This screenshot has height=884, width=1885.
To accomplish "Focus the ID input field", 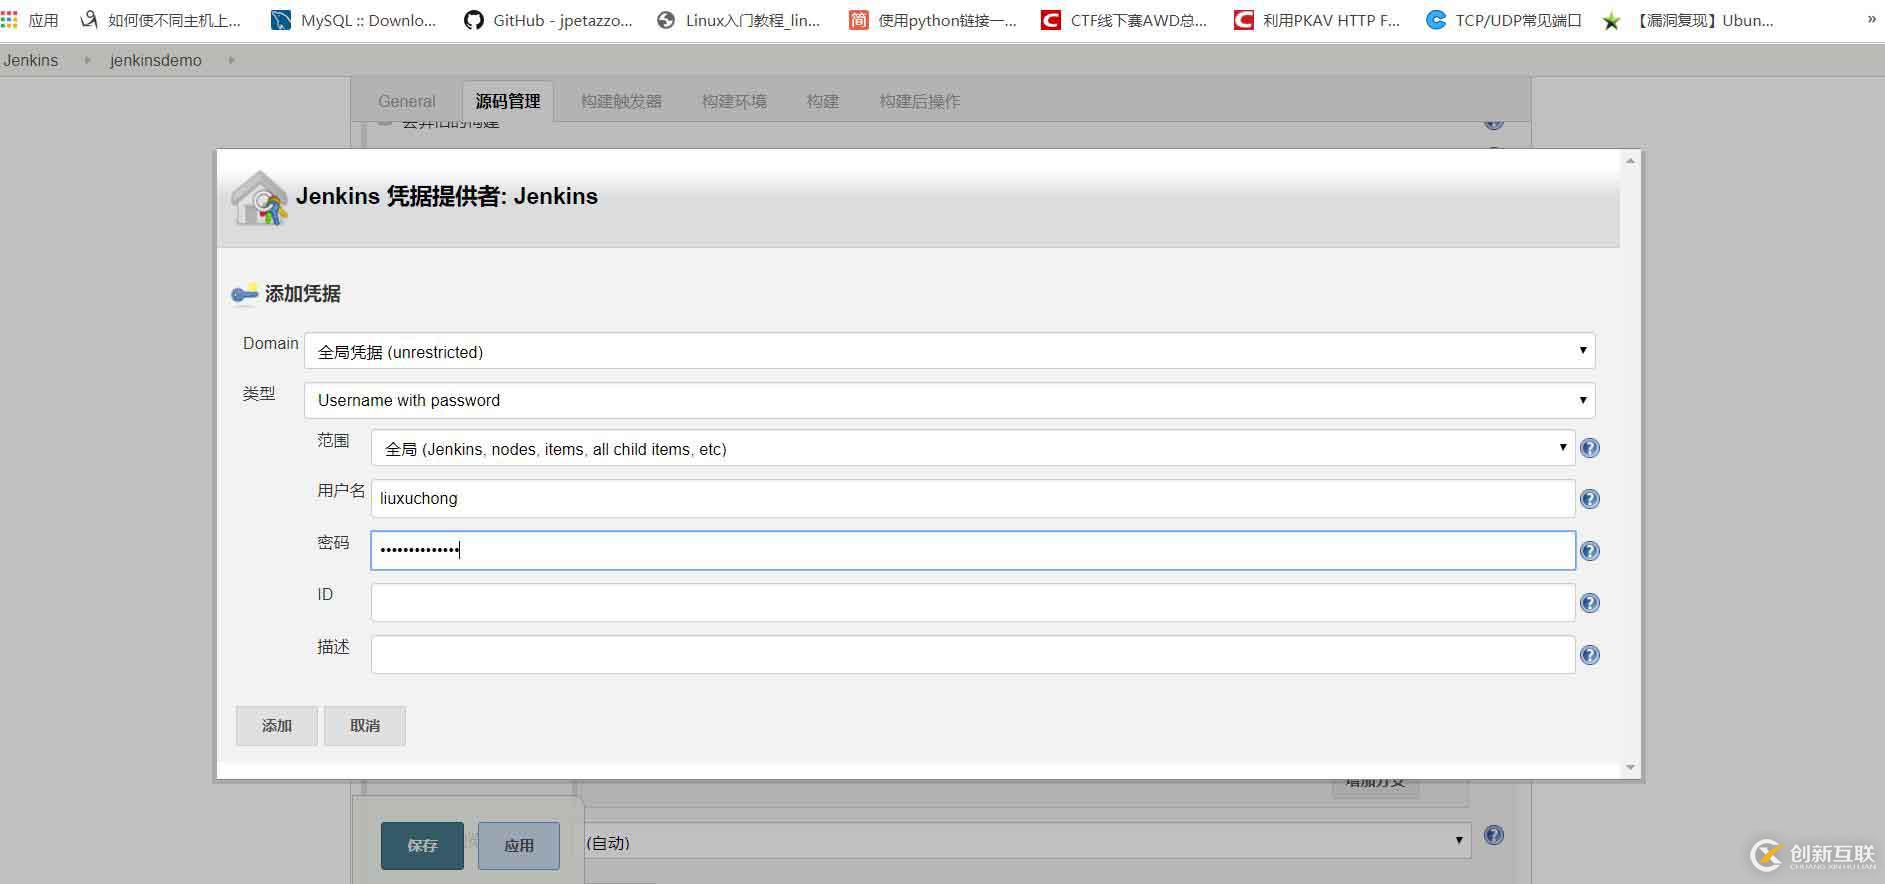I will tap(973, 603).
